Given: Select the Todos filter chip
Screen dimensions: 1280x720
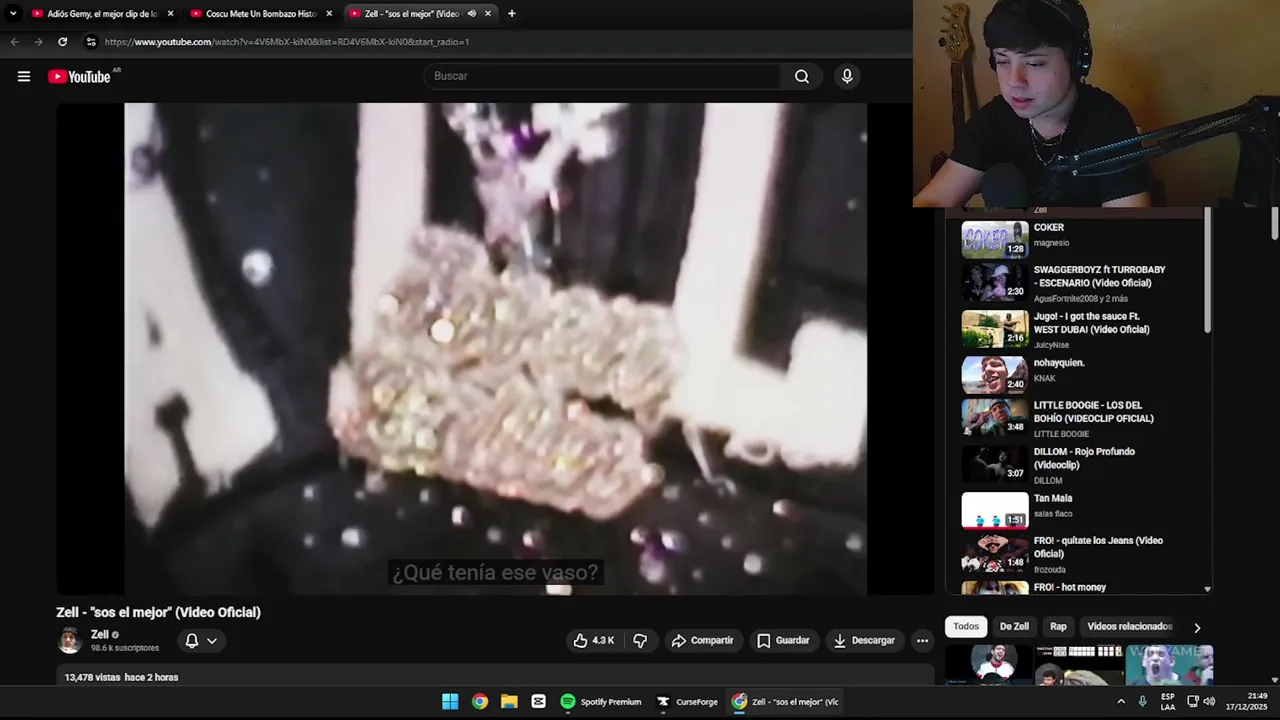Looking at the screenshot, I should [x=966, y=626].
